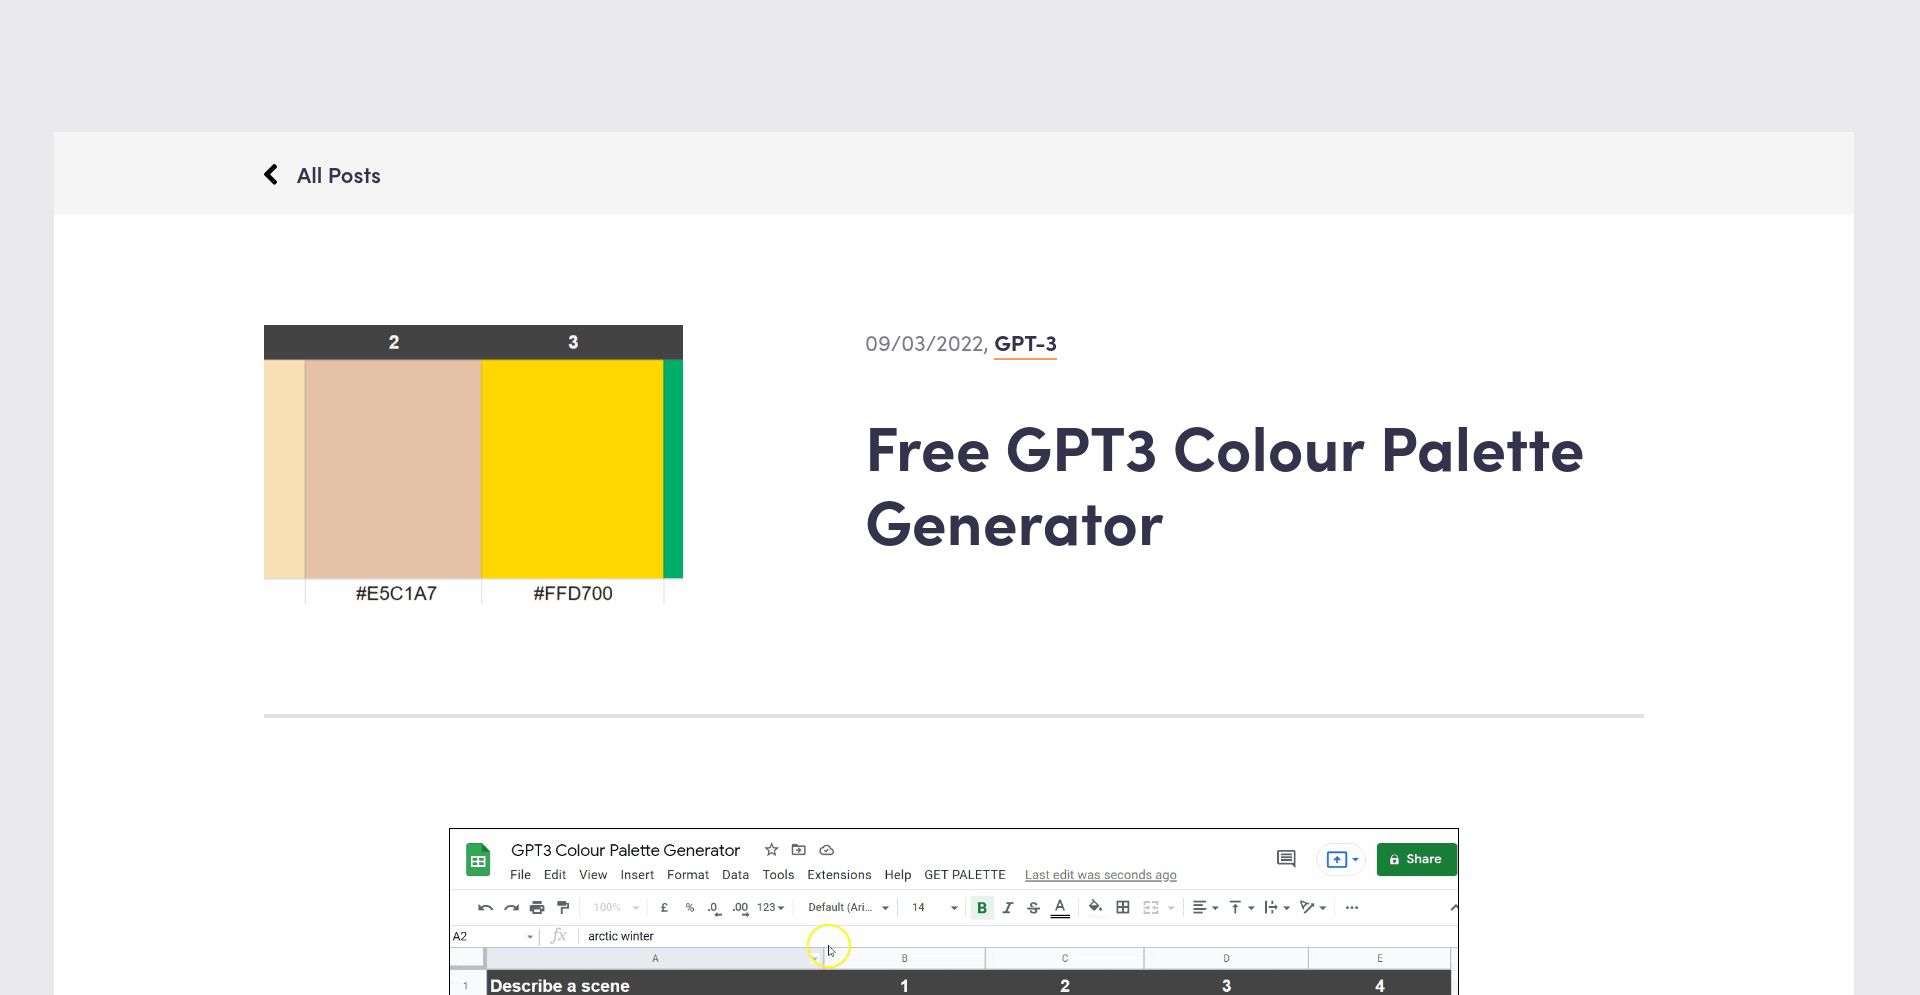
Task: Toggle Bold formatting
Action: (982, 908)
